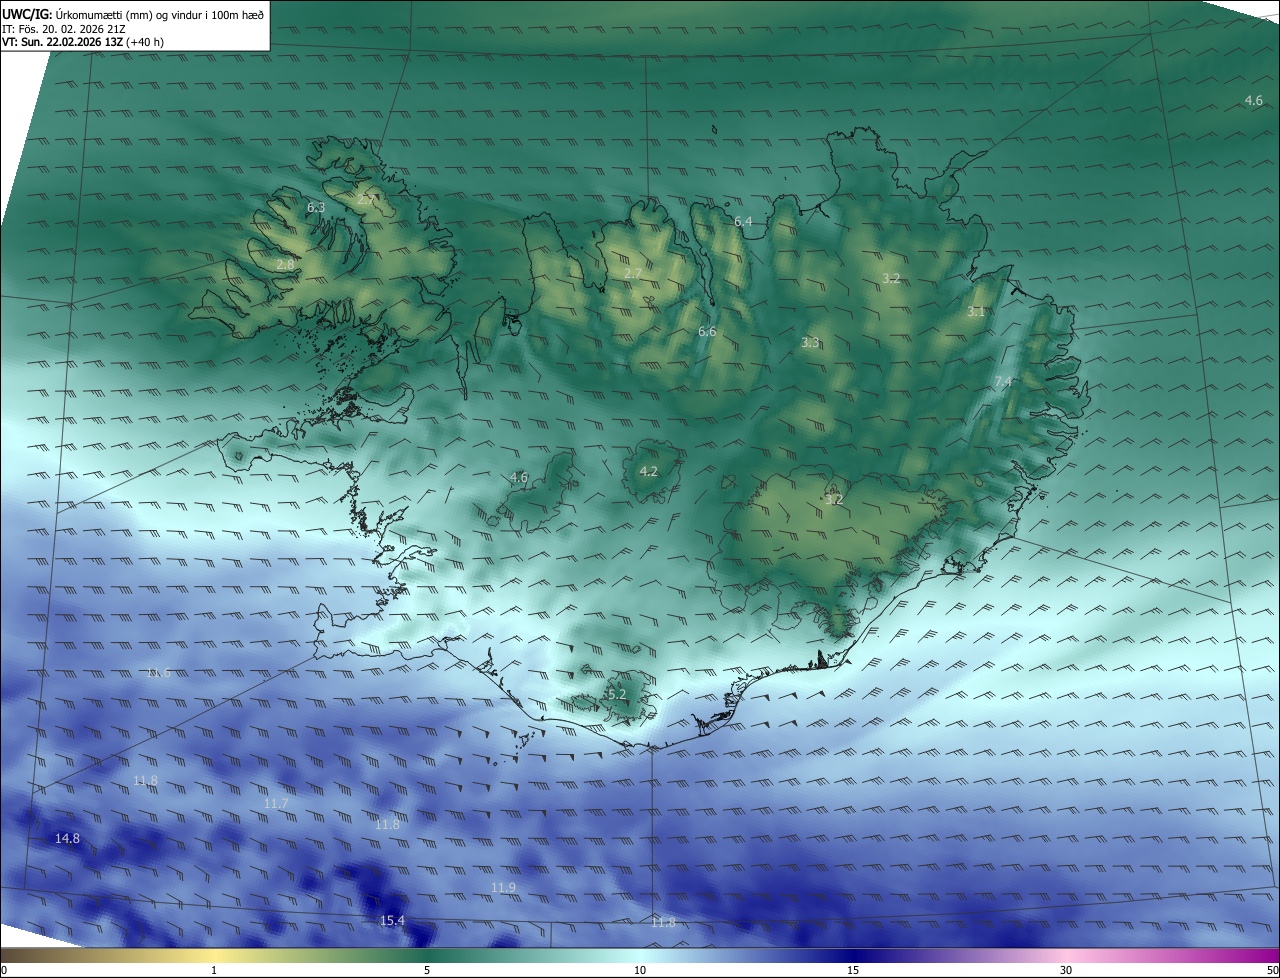Select the 6.4 value on the map
The image size is (1280, 978).
click(743, 222)
